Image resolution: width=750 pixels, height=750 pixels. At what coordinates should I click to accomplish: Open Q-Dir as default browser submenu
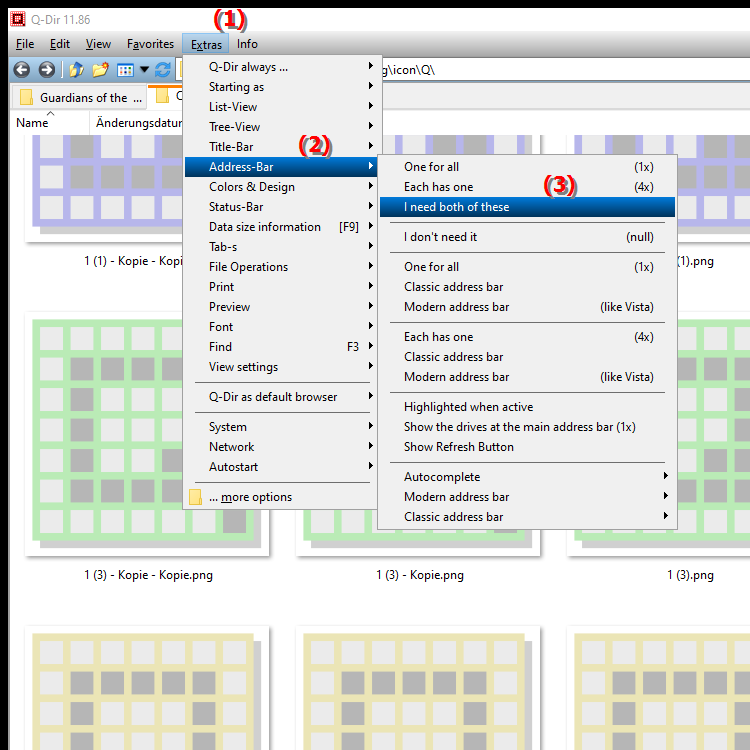(281, 397)
